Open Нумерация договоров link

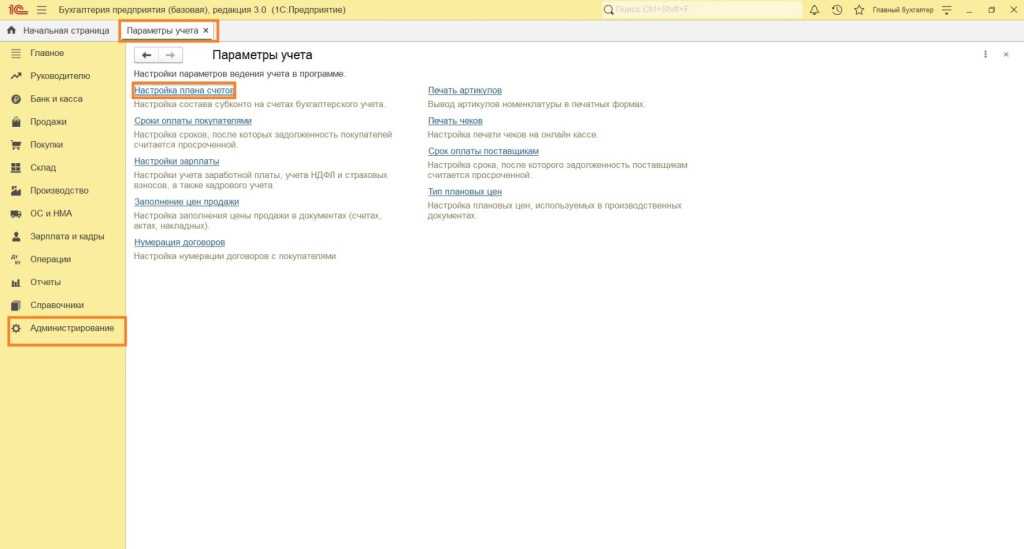(180, 242)
